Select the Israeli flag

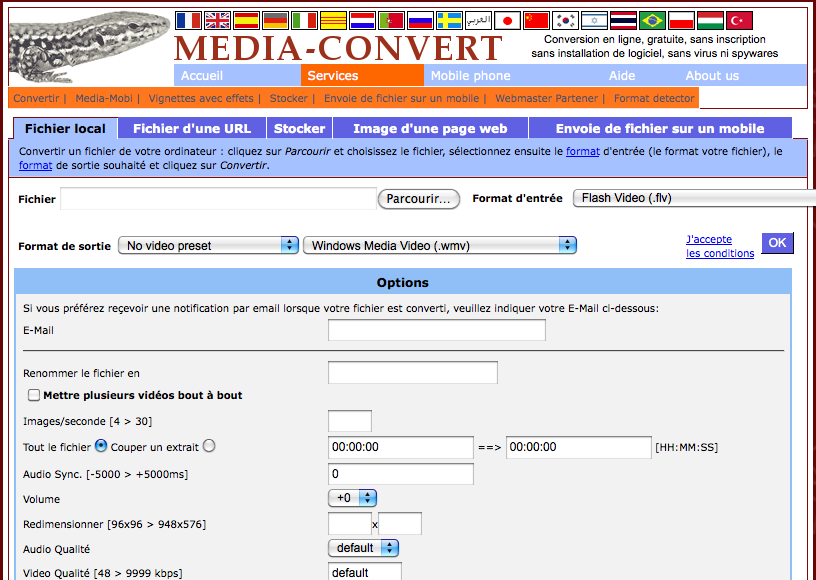pos(594,20)
